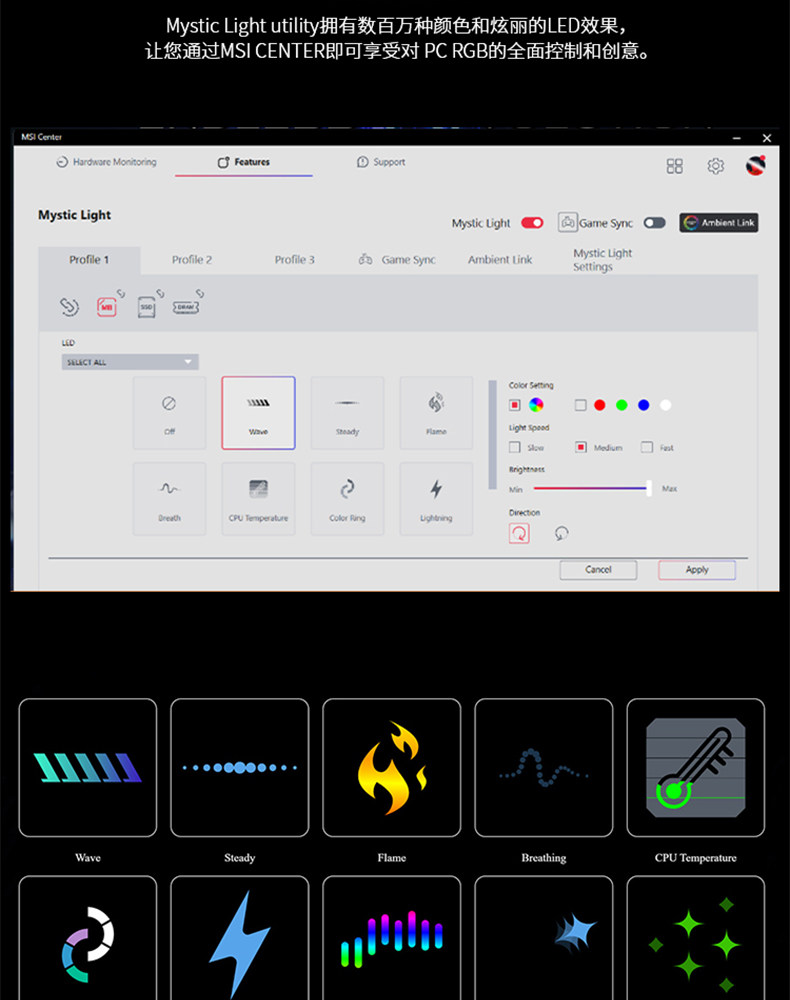Click the Breathing showcase thumbnail
The image size is (790, 1000).
tap(543, 767)
